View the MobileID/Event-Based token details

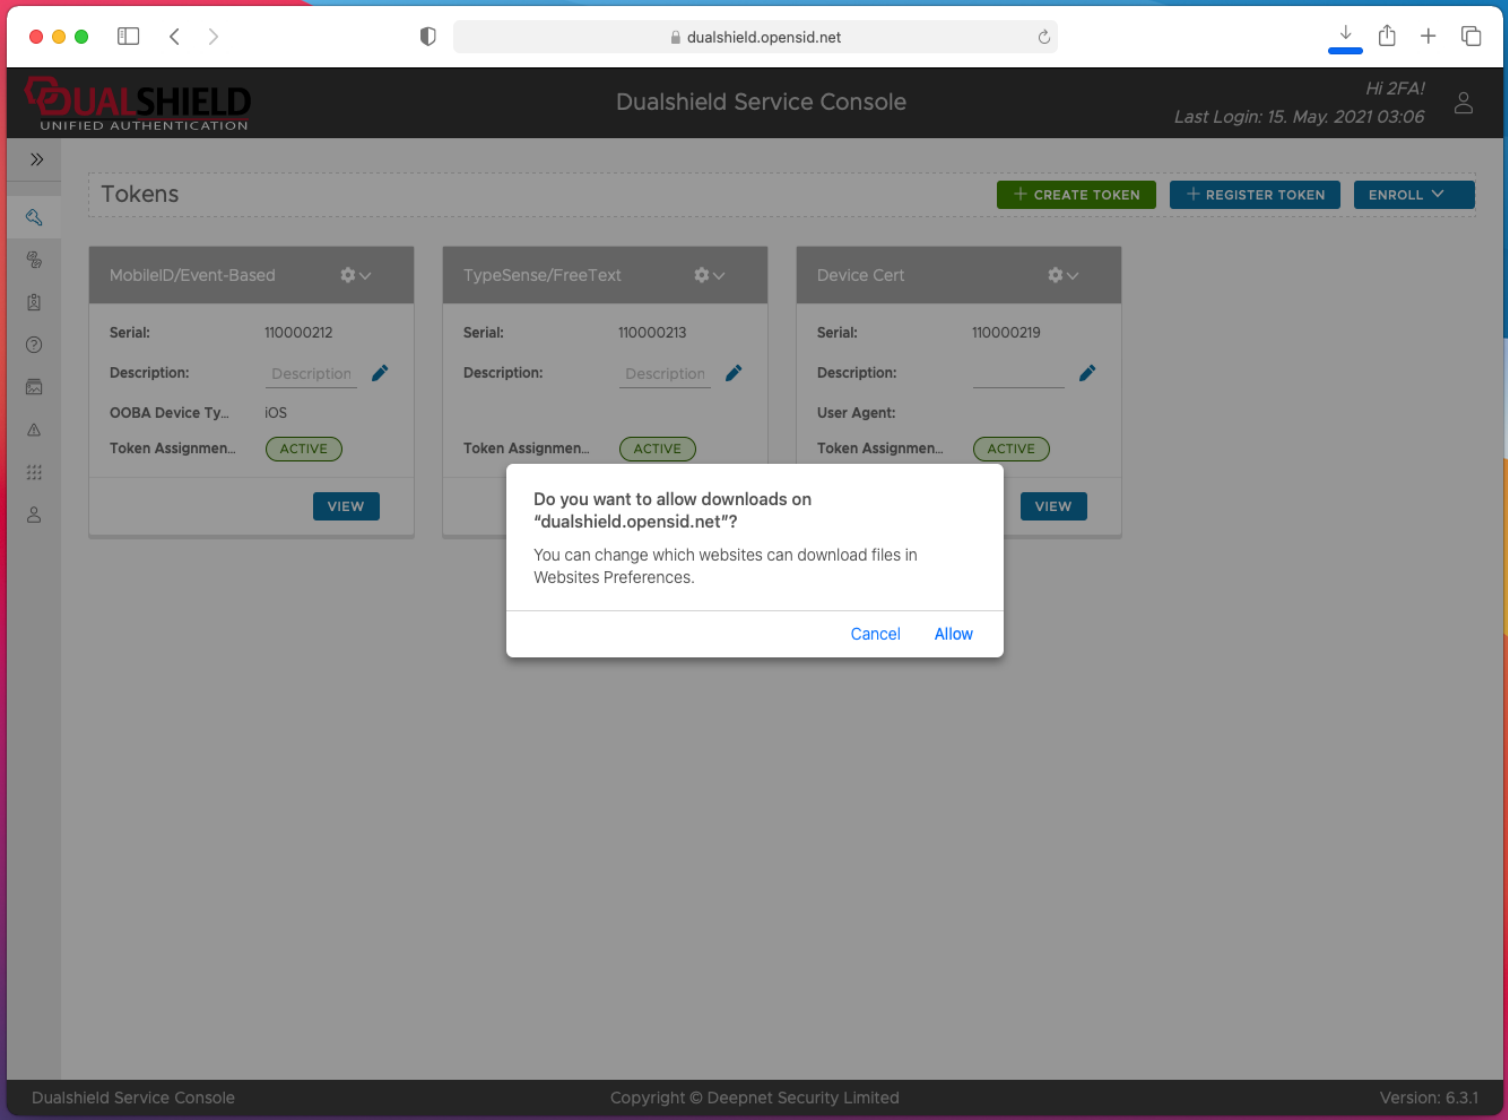click(x=346, y=506)
